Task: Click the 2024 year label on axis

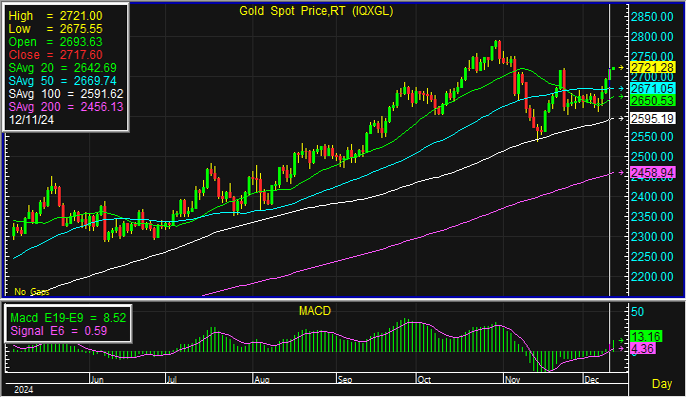Action: 24,390
